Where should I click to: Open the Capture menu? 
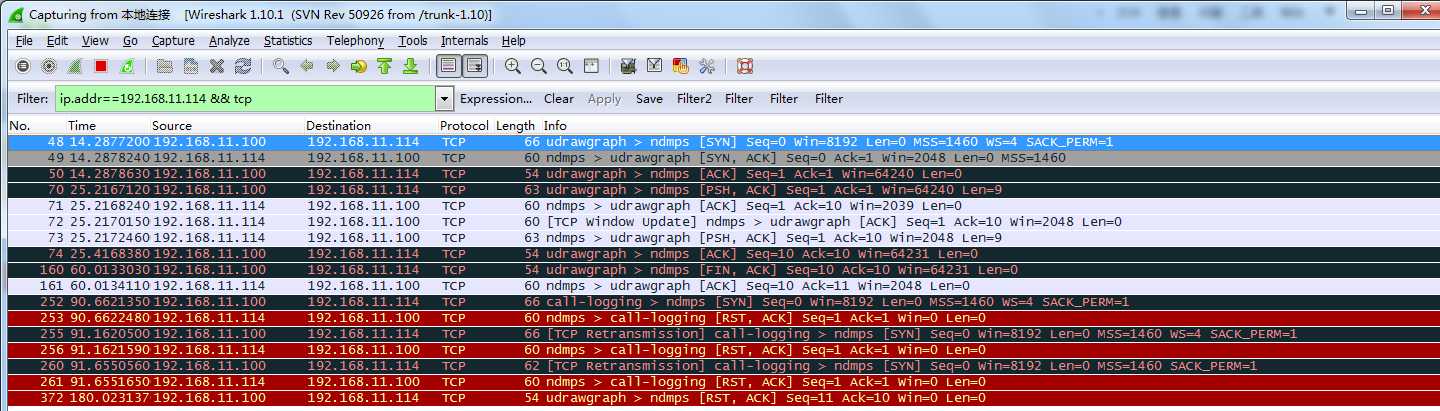coord(173,41)
